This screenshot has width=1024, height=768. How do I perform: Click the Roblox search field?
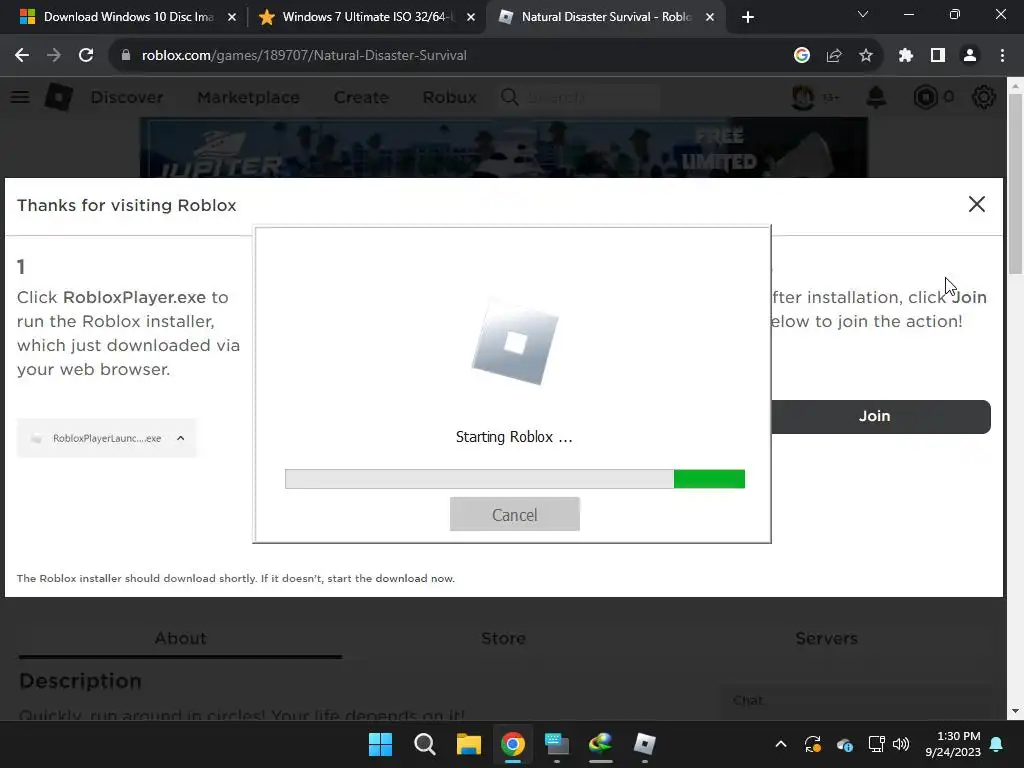tap(579, 97)
